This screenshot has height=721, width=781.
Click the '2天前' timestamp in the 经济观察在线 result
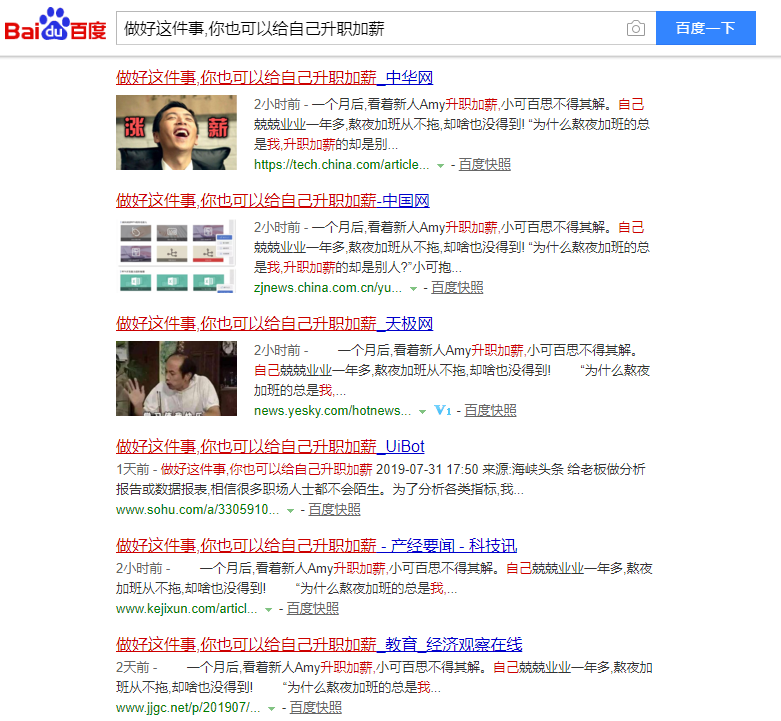132,667
